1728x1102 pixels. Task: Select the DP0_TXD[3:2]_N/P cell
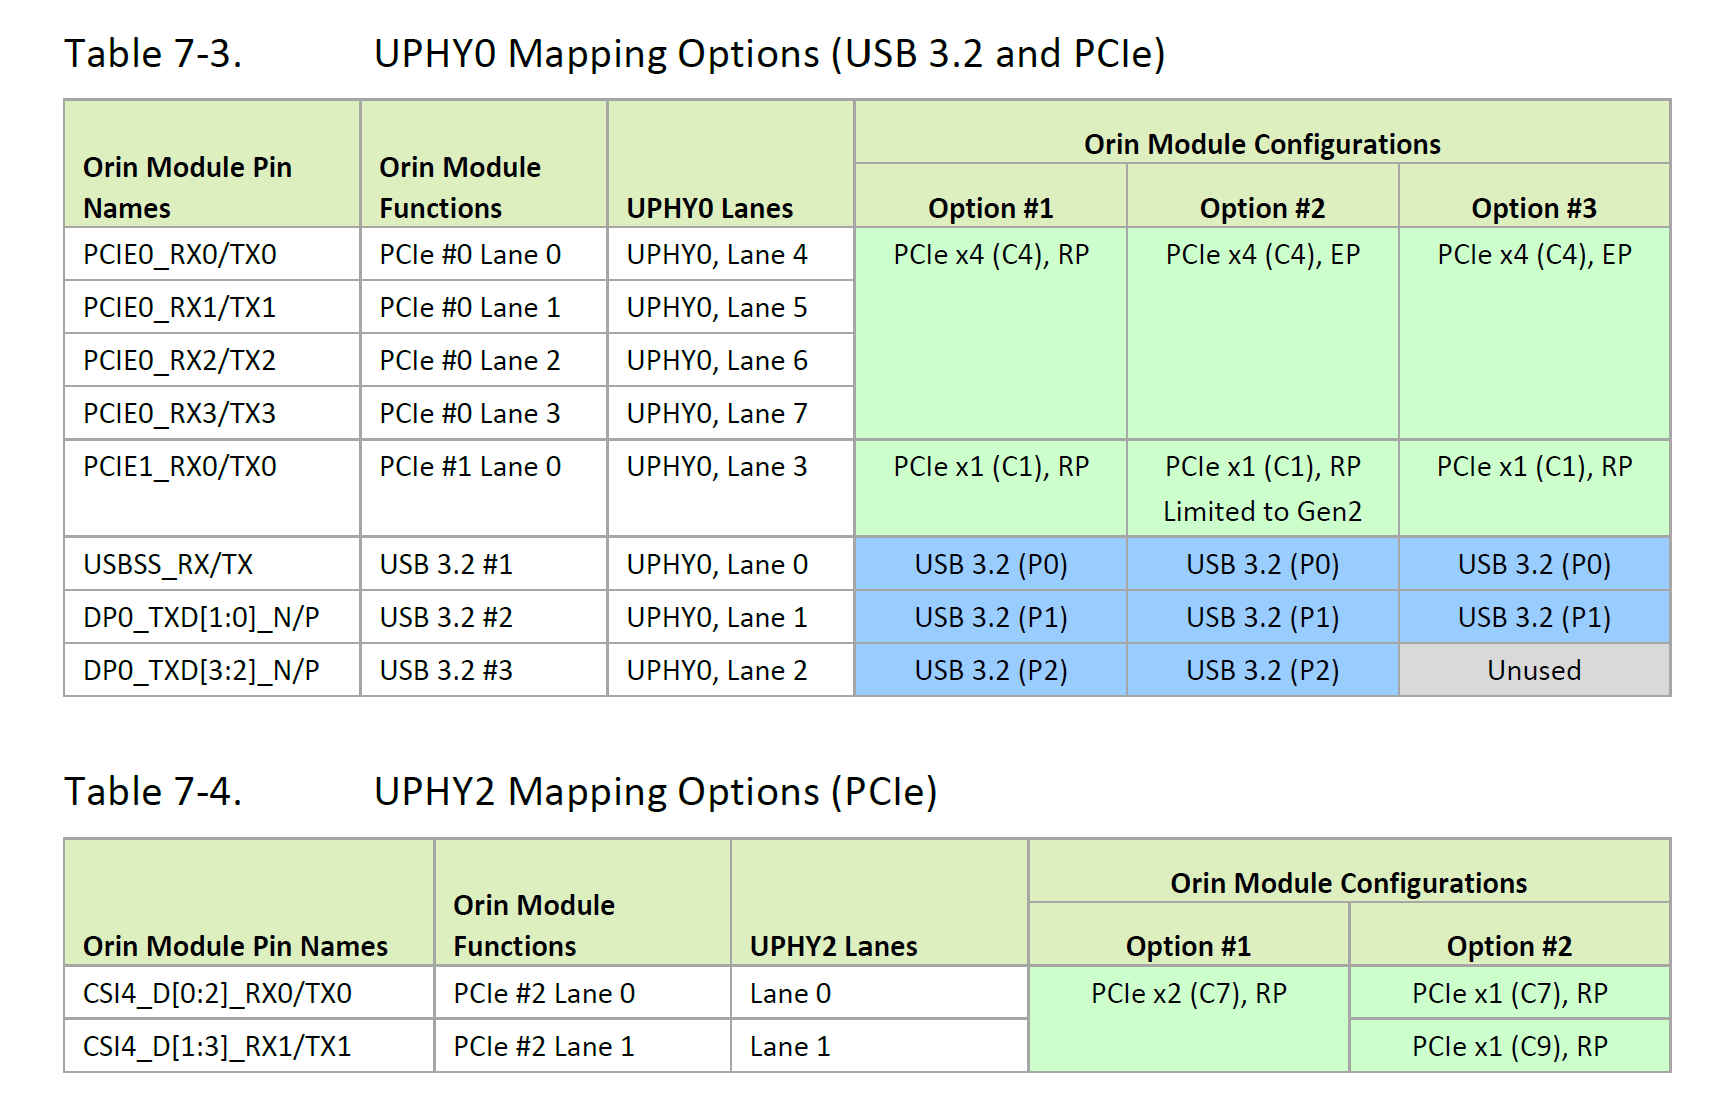(212, 670)
